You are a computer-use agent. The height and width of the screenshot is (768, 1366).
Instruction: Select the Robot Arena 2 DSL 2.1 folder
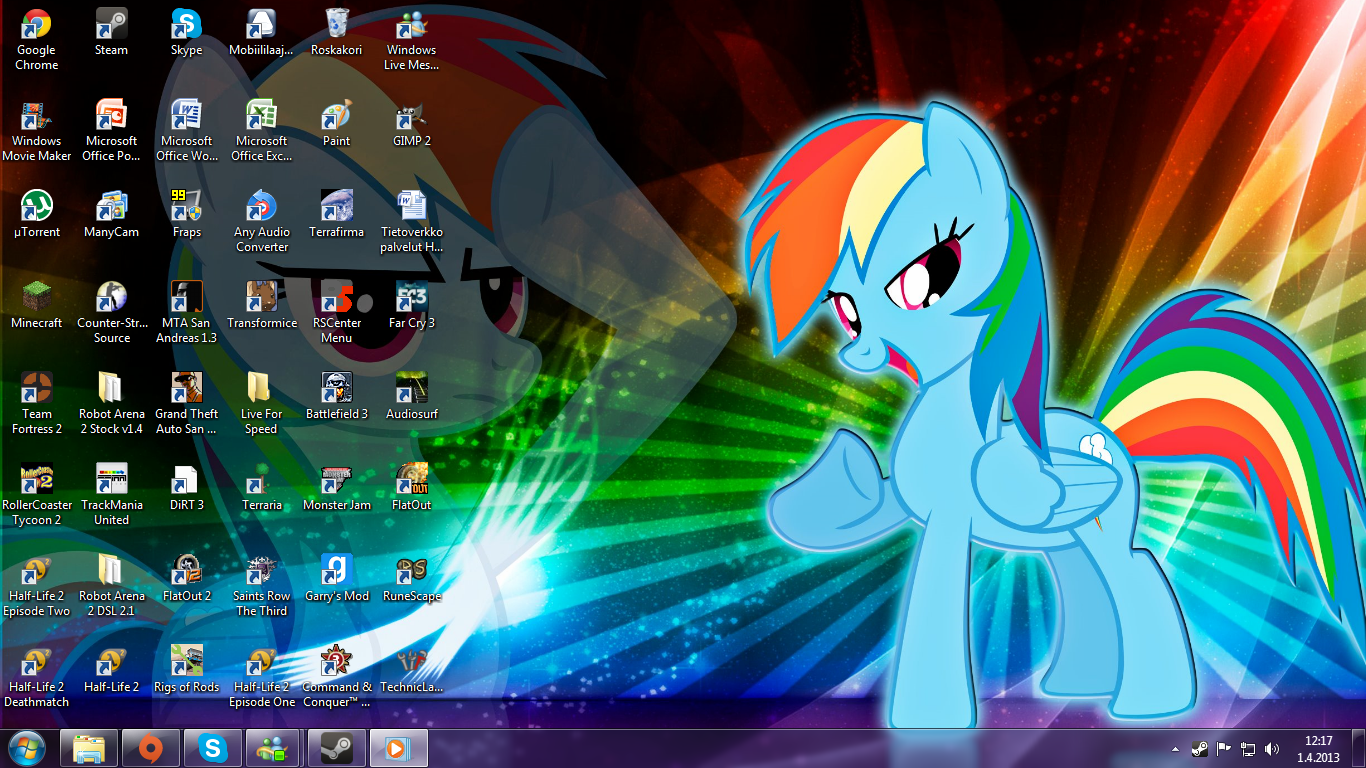tap(111, 586)
